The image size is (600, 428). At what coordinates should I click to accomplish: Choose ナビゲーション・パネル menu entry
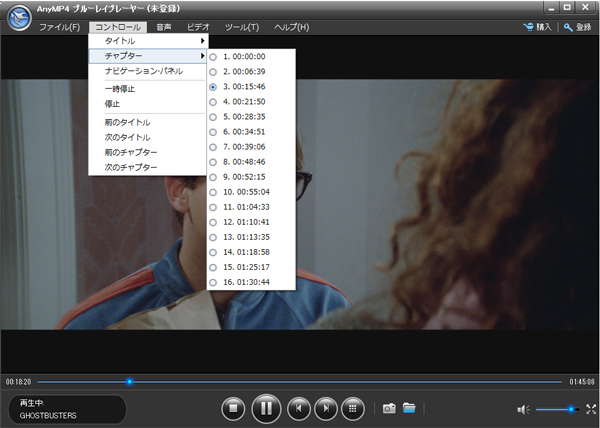click(148, 71)
